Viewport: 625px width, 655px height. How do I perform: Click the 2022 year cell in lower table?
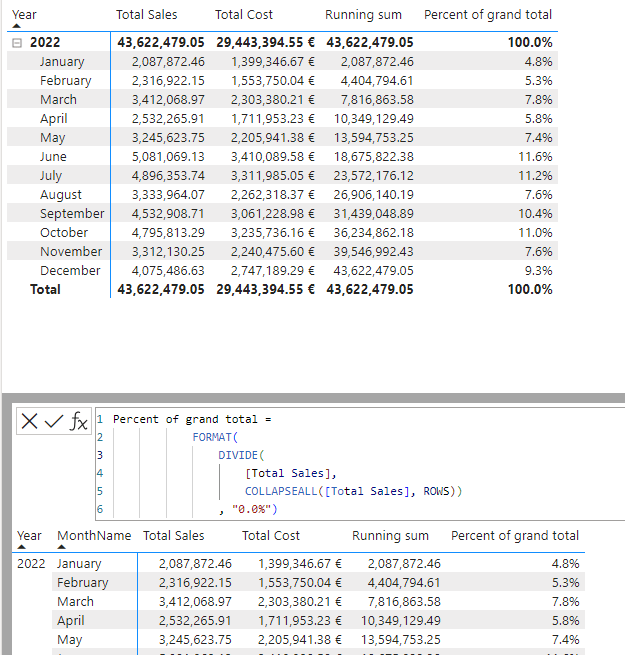[x=32, y=564]
